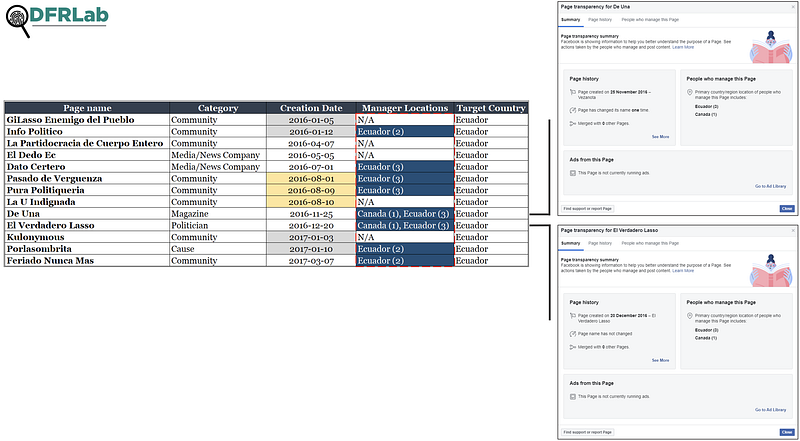Go to Ad Library from De Una dialog
800x441 pixels.
tap(770, 186)
